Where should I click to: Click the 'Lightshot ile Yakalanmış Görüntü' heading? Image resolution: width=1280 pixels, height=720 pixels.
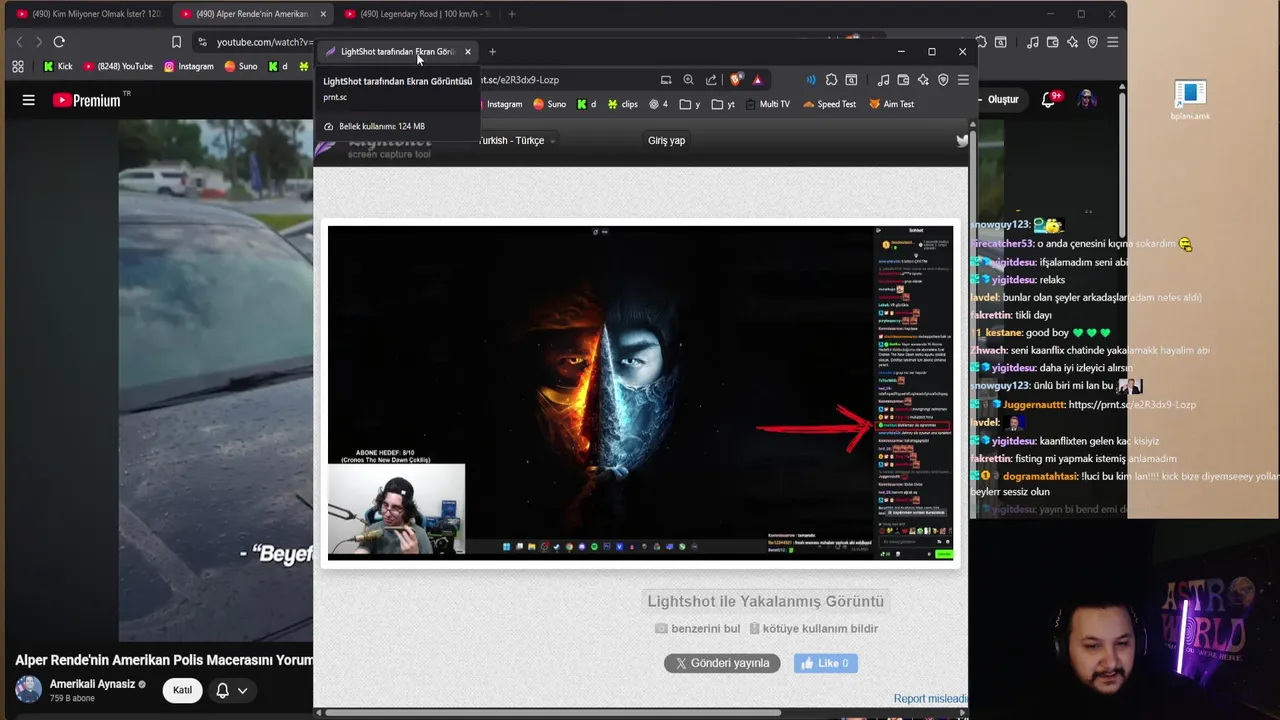pyautogui.click(x=765, y=601)
